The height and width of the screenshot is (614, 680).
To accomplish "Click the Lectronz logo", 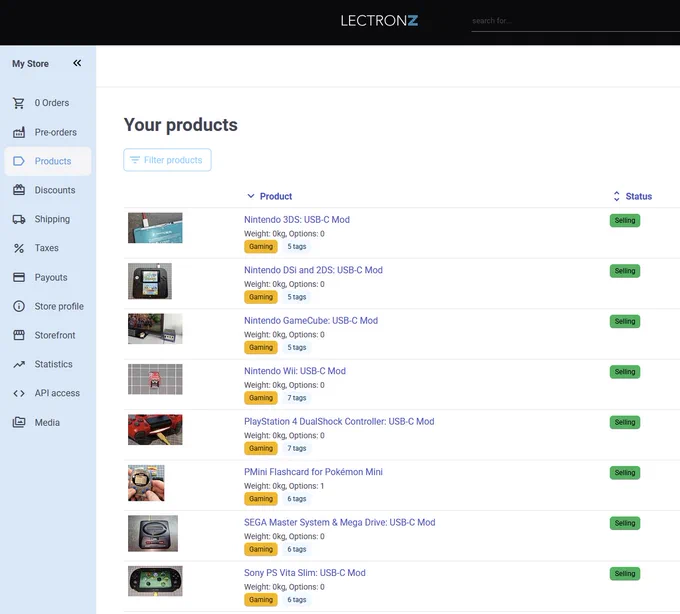I will (x=379, y=21).
